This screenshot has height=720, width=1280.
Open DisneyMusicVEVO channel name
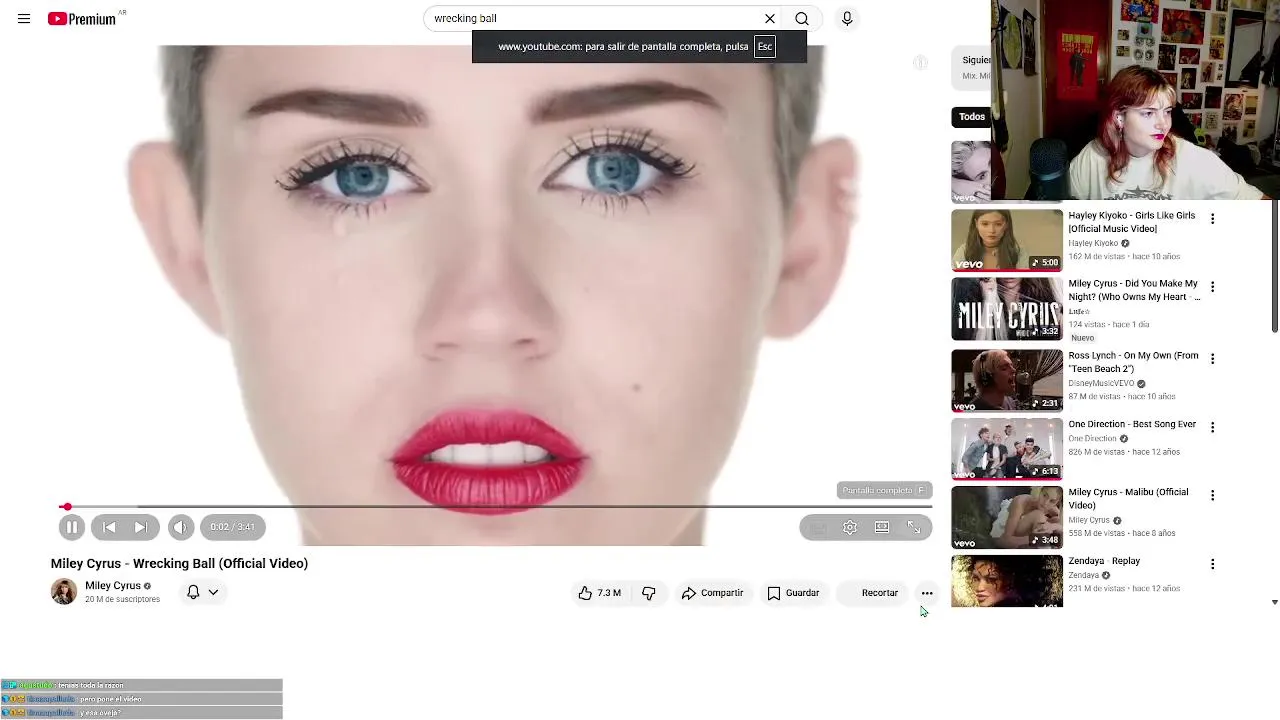pos(1101,384)
